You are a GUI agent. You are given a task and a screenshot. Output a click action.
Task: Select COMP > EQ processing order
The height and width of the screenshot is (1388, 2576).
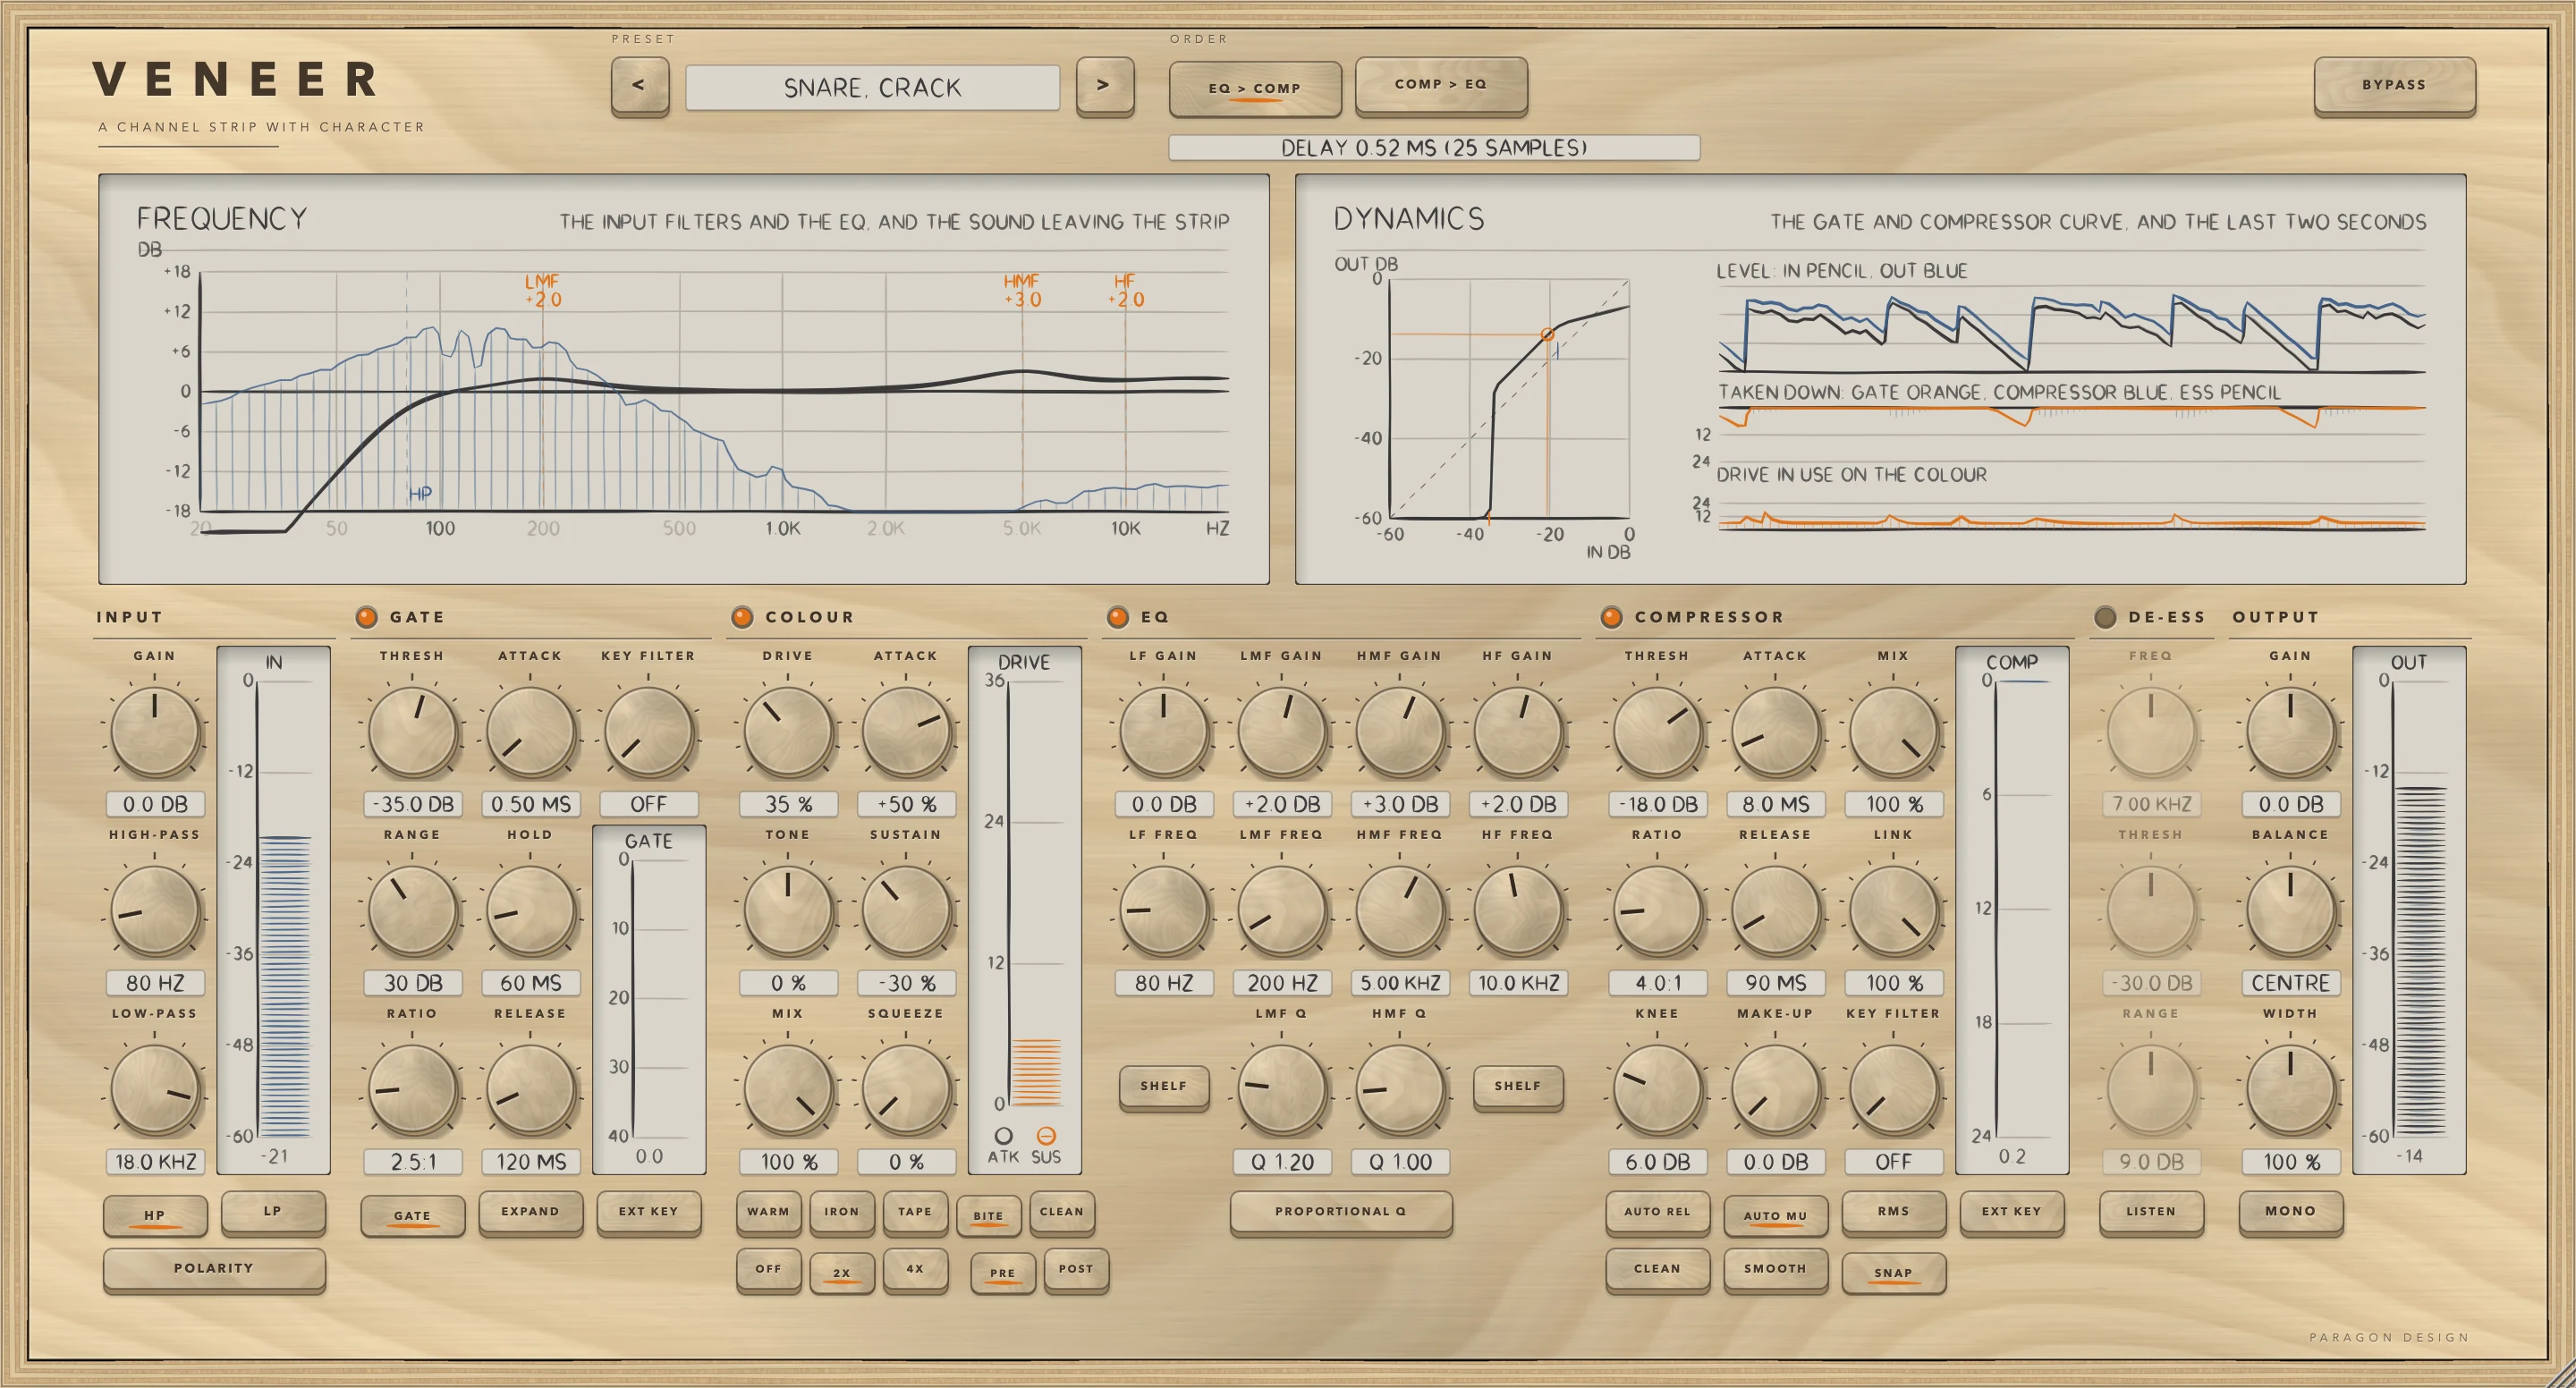coord(1441,85)
